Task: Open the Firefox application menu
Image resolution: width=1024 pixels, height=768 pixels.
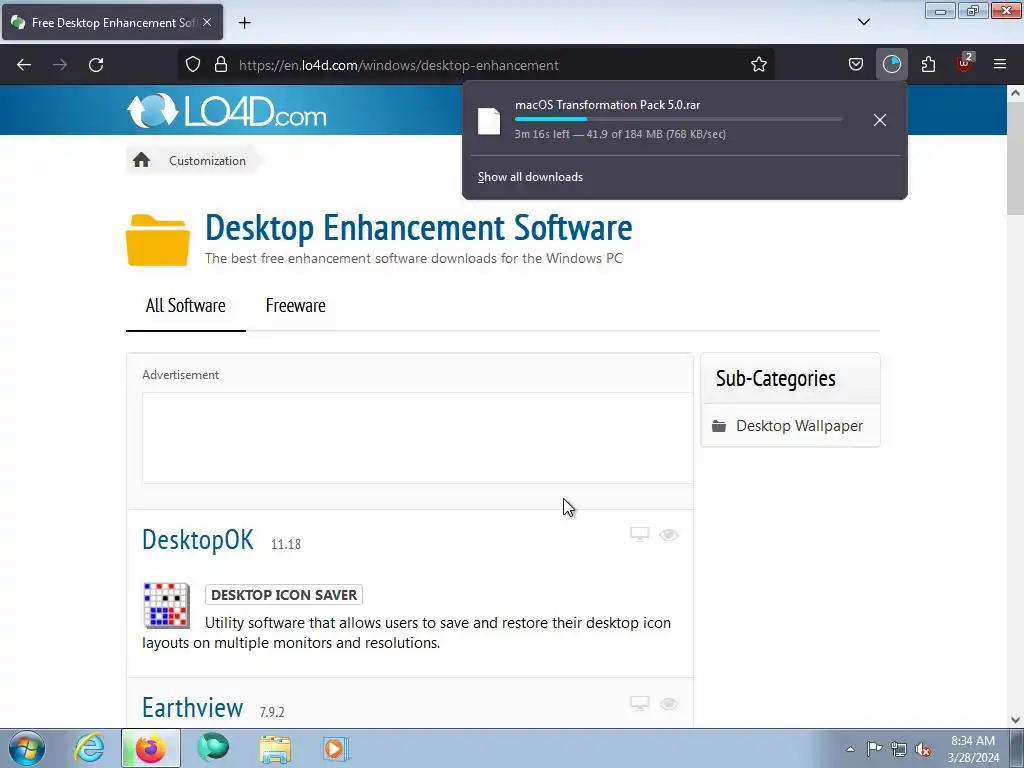Action: pos(1000,64)
